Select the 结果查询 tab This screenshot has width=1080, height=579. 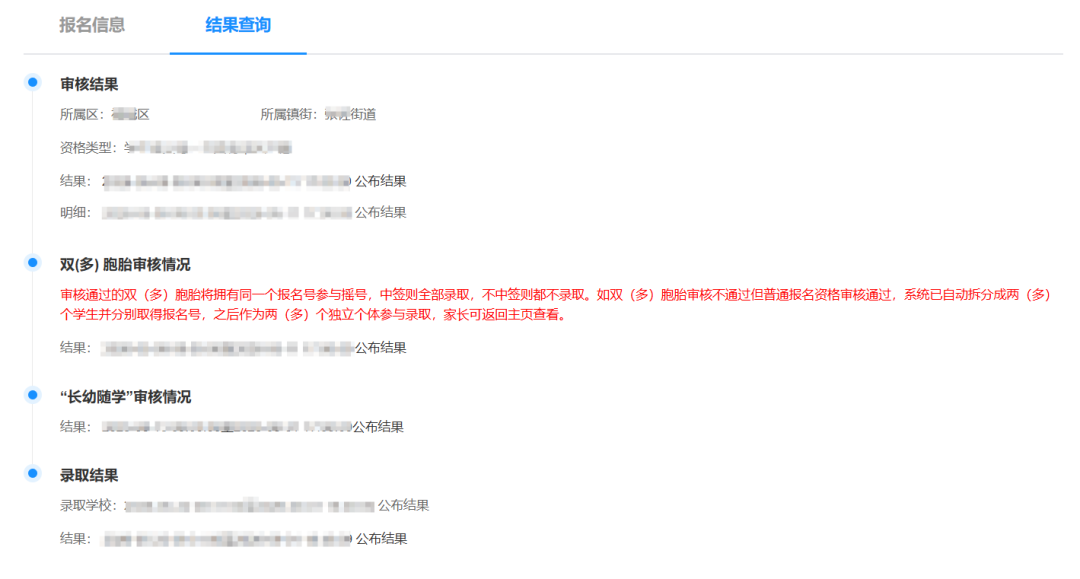tap(238, 25)
